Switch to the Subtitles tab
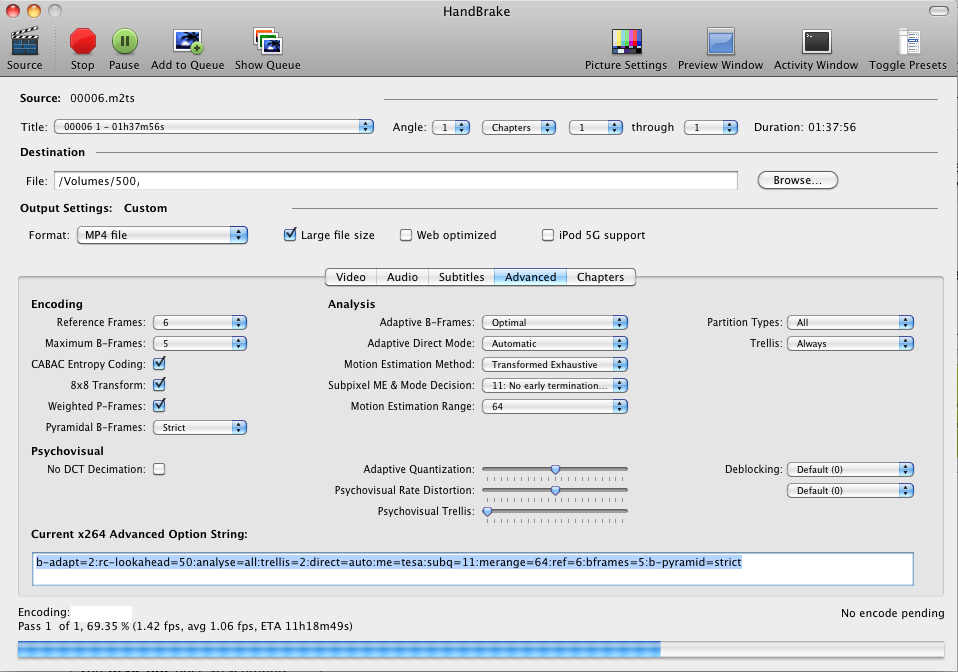This screenshot has height=672, width=958. 461,277
